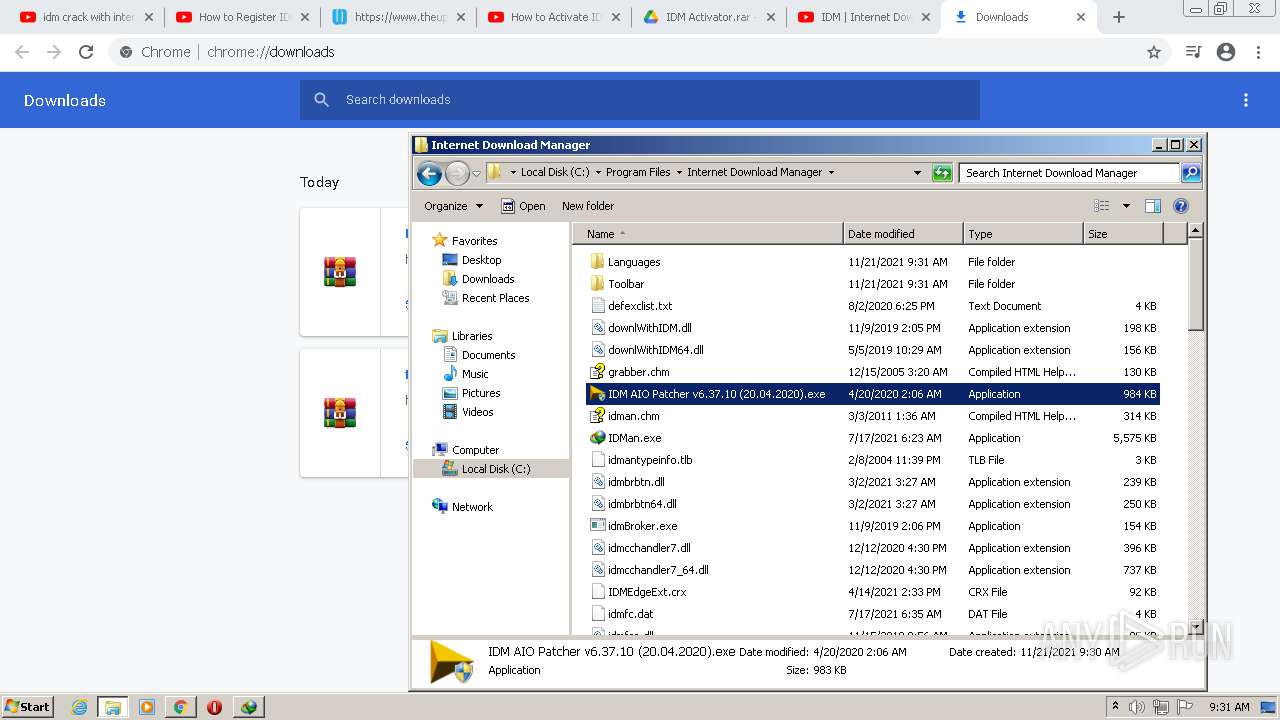Switch to the 'How to Activate ID' tab
Image resolution: width=1280 pixels, height=720 pixels.
click(x=556, y=17)
